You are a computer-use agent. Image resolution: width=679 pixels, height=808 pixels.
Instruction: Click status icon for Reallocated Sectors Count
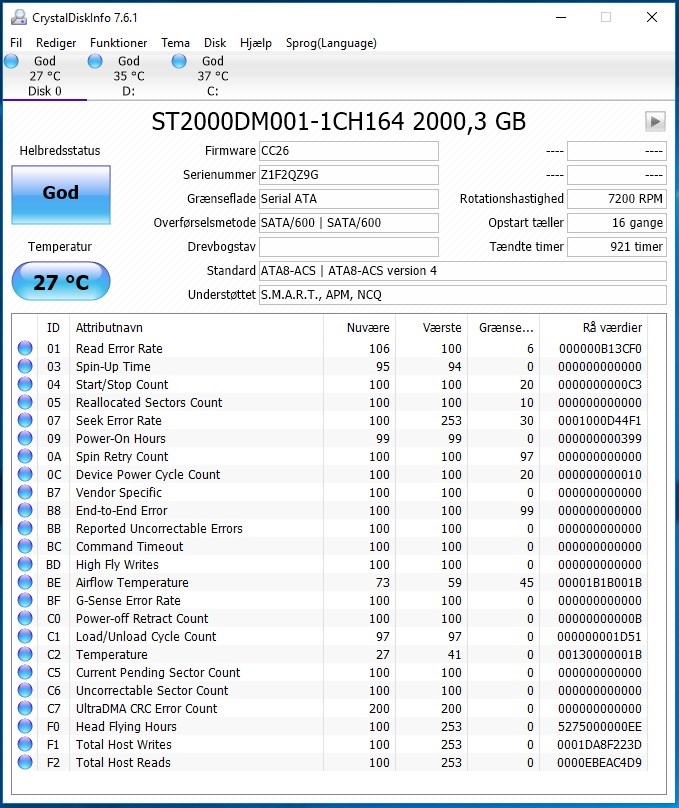click(25, 402)
